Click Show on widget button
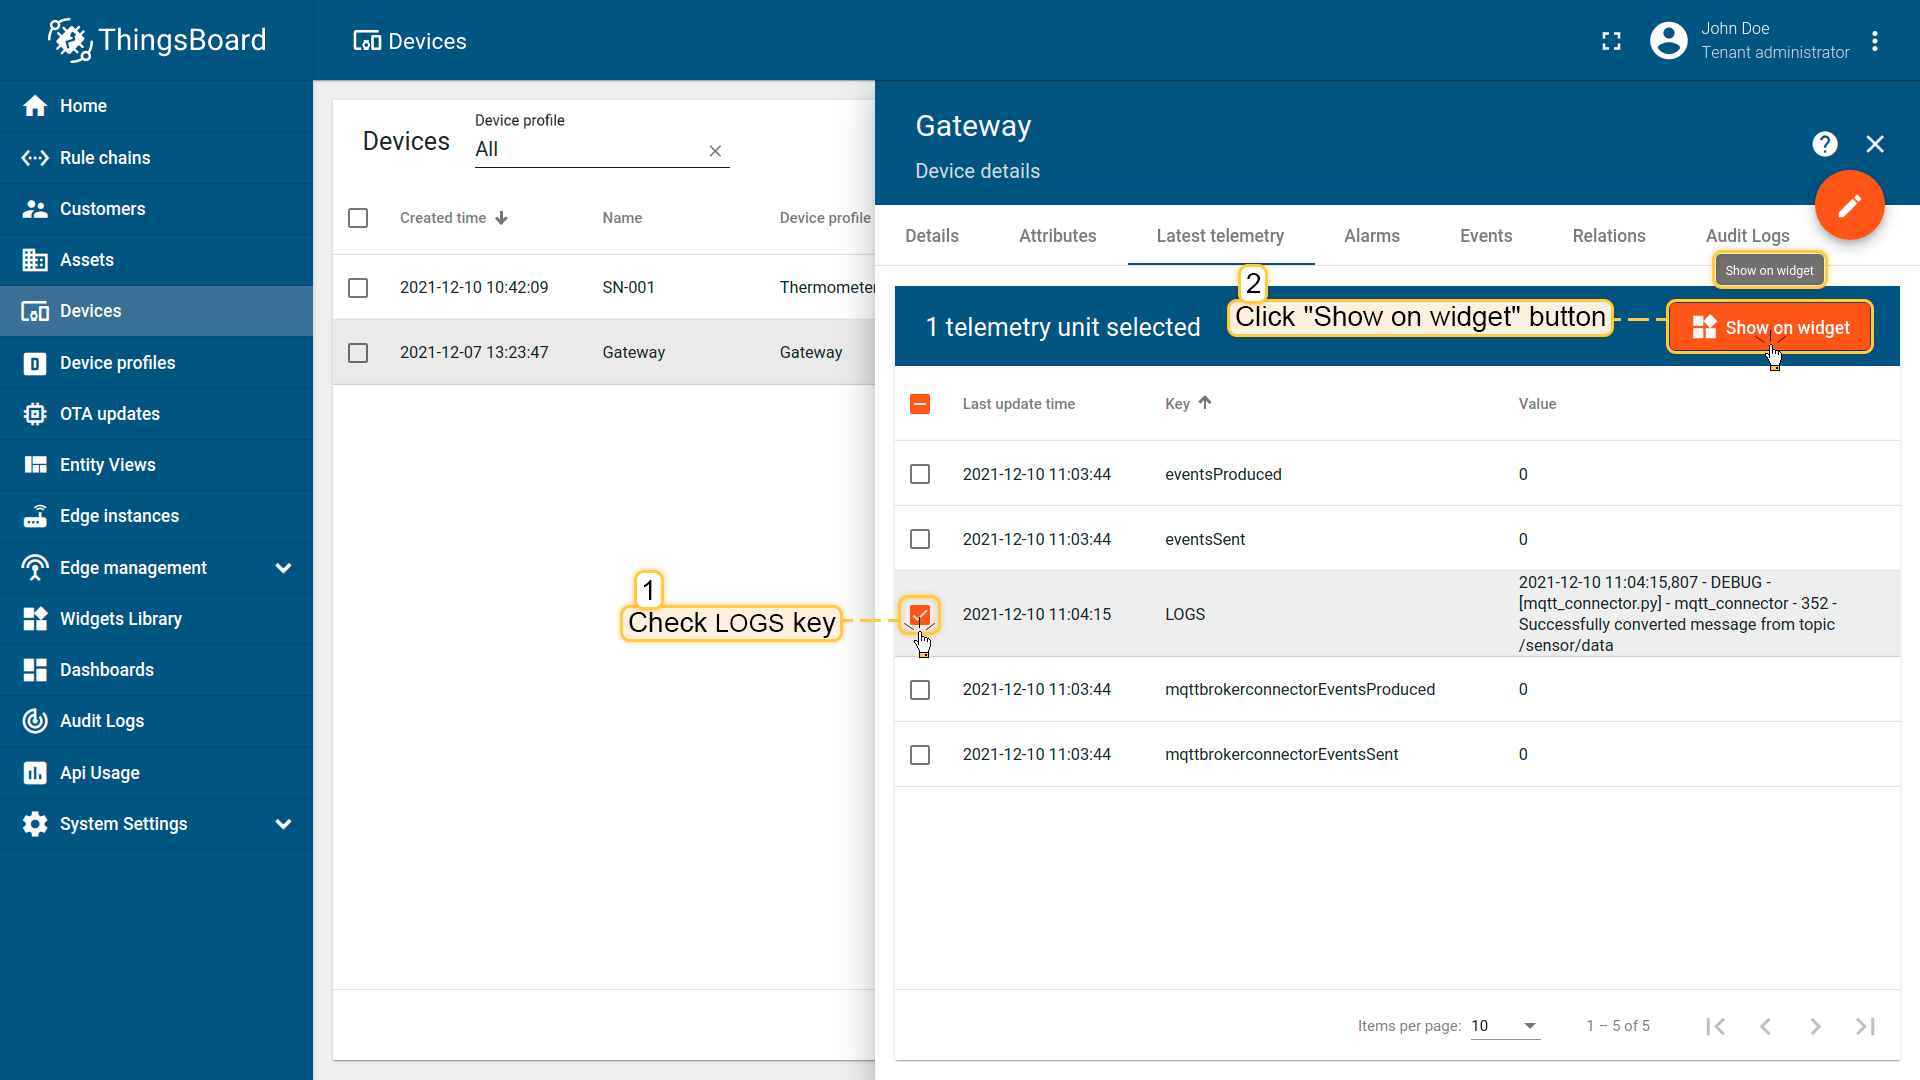1920x1080 pixels. pyautogui.click(x=1770, y=328)
